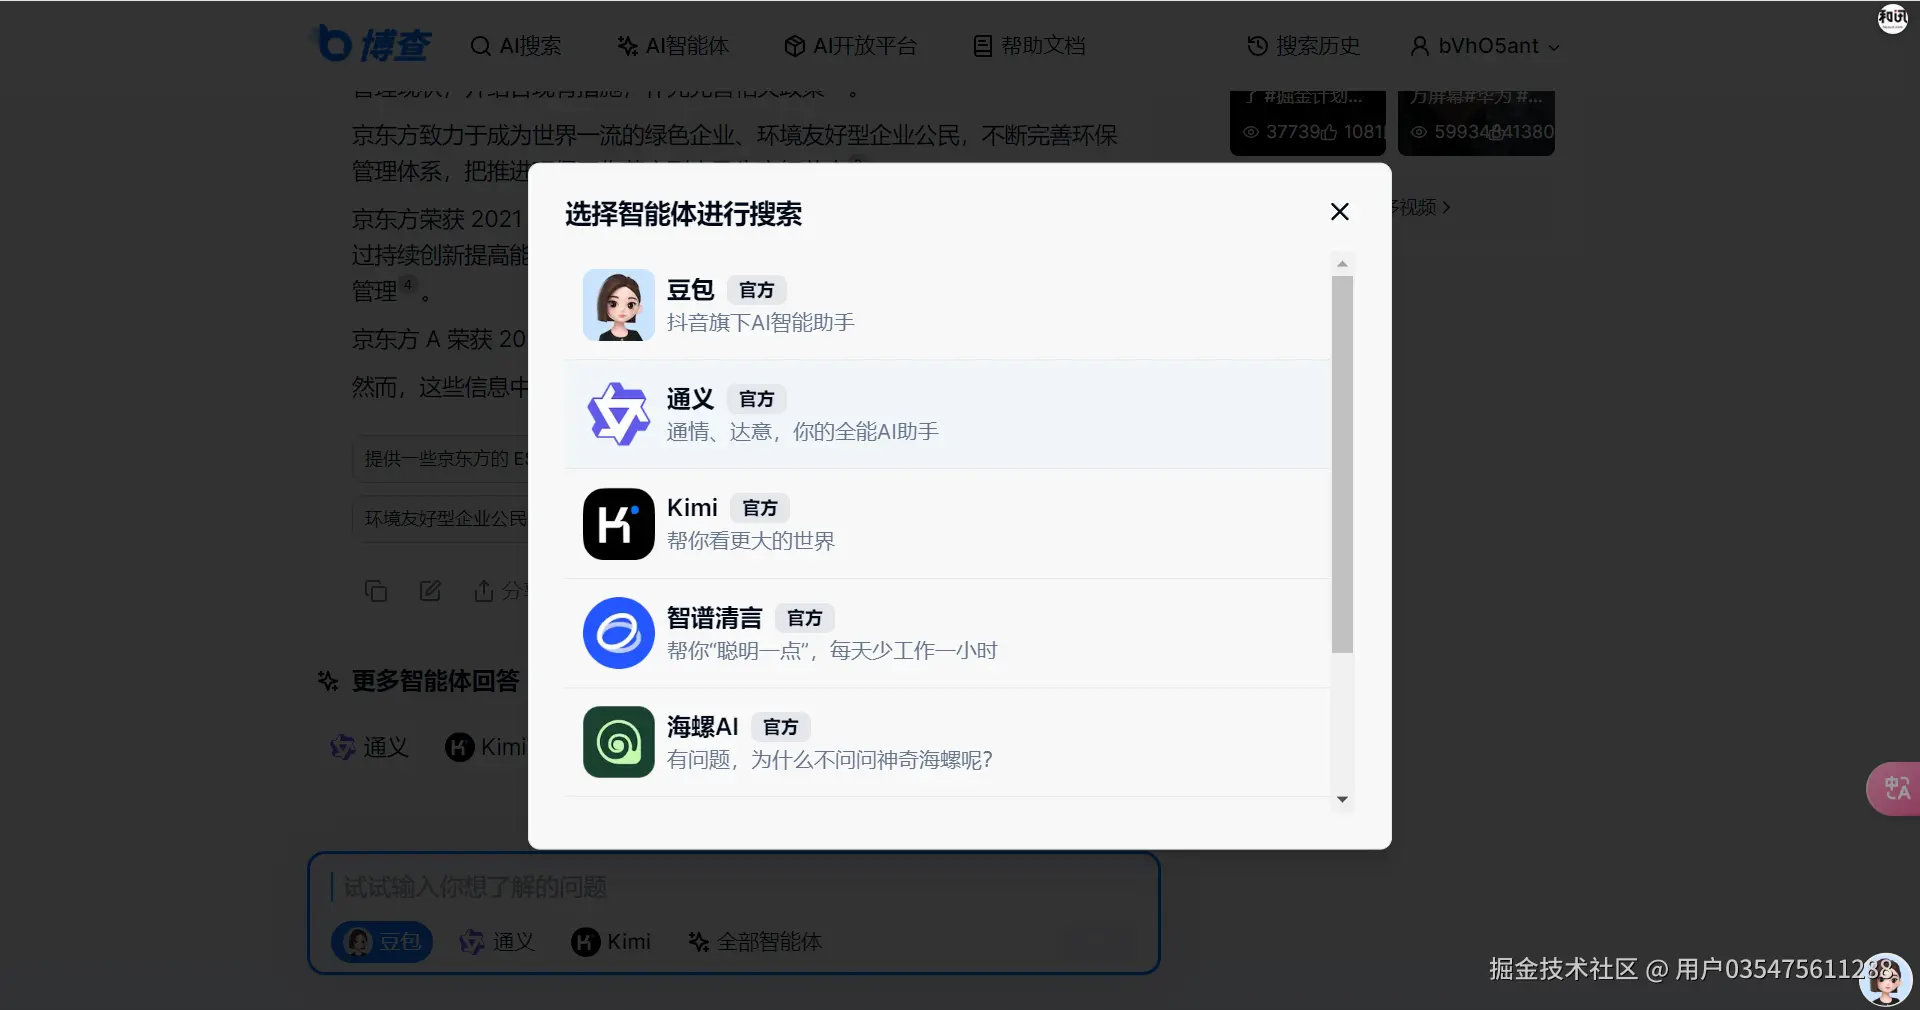Image resolution: width=1920 pixels, height=1010 pixels.
Task: Choose the 通义 logo icon in dialog
Action: point(619,414)
